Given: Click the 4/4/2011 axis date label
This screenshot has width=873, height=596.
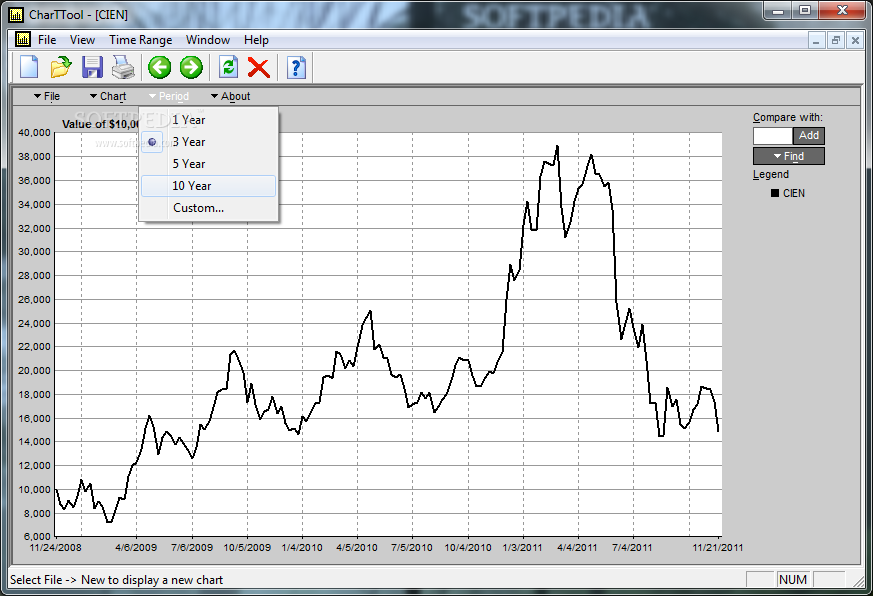Looking at the screenshot, I should coord(577,548).
